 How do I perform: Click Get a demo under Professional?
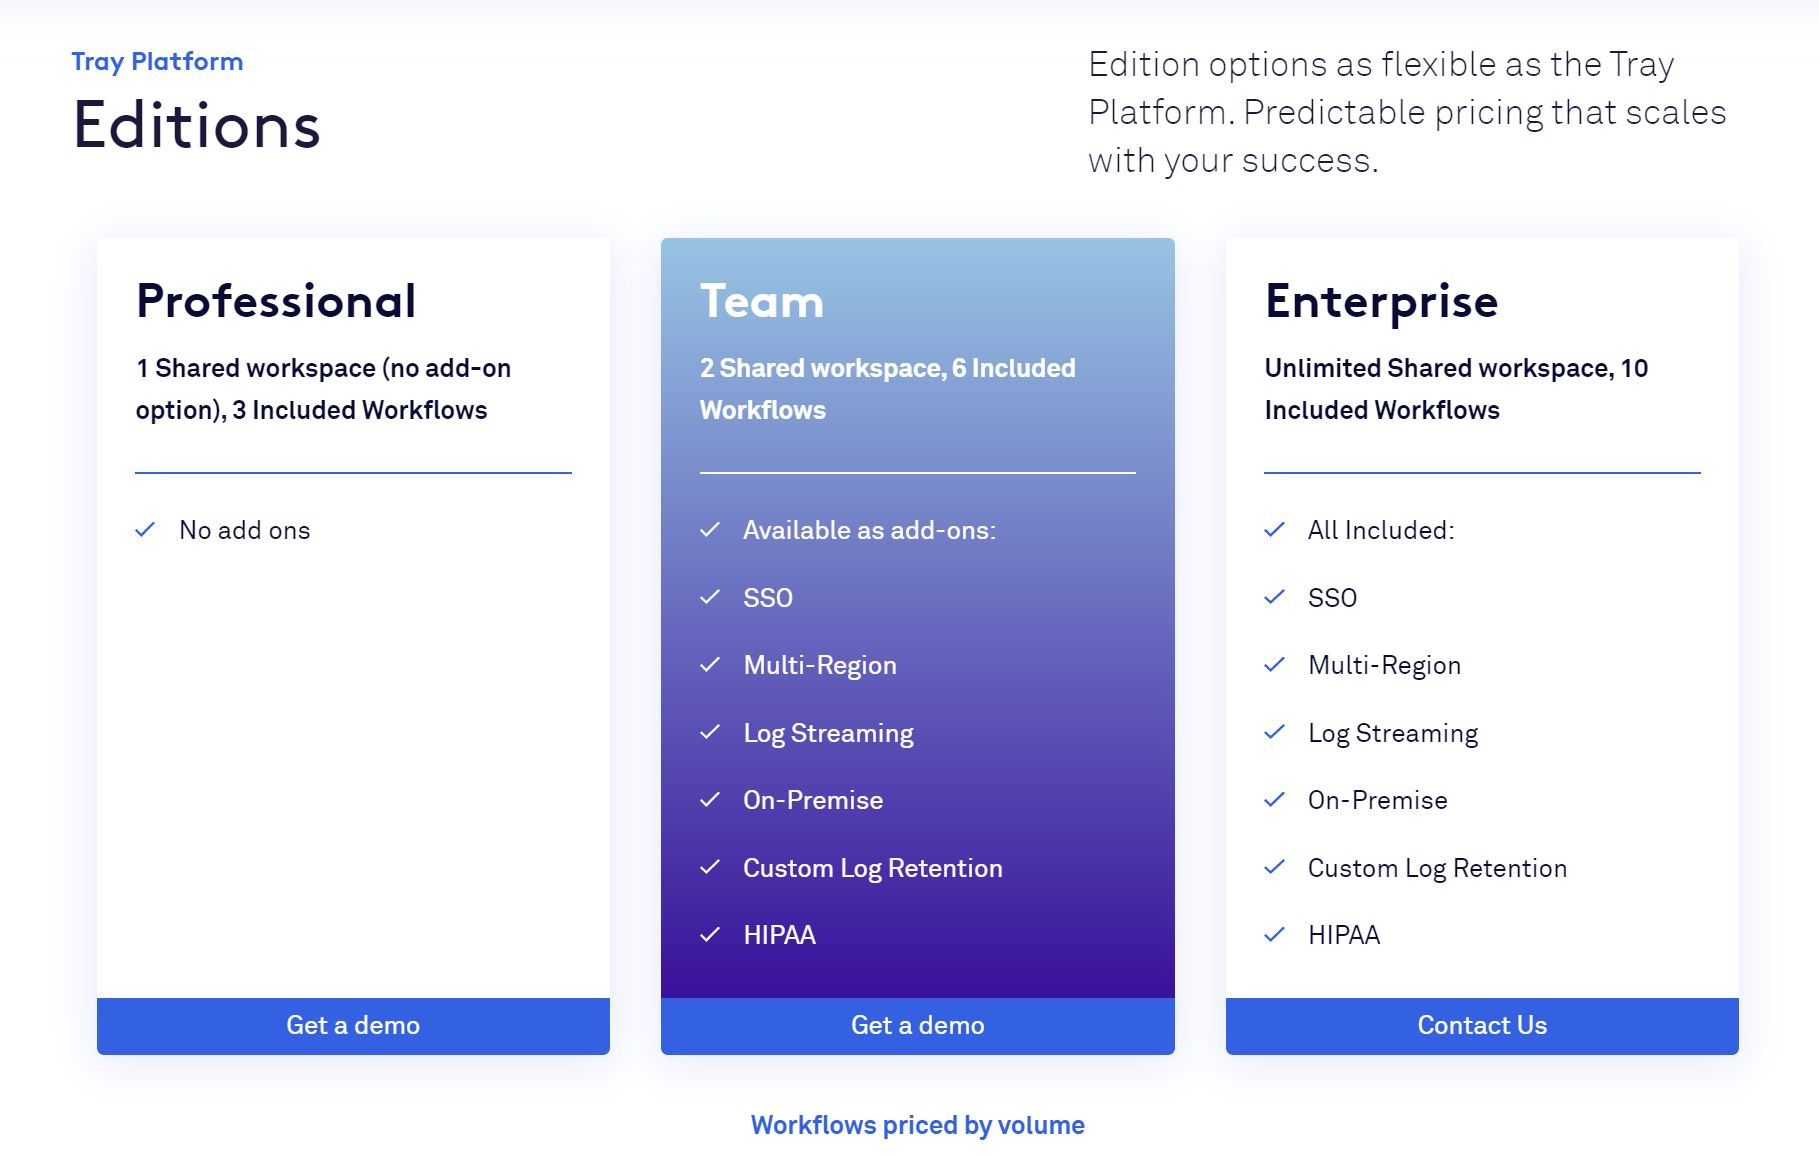click(x=353, y=1026)
